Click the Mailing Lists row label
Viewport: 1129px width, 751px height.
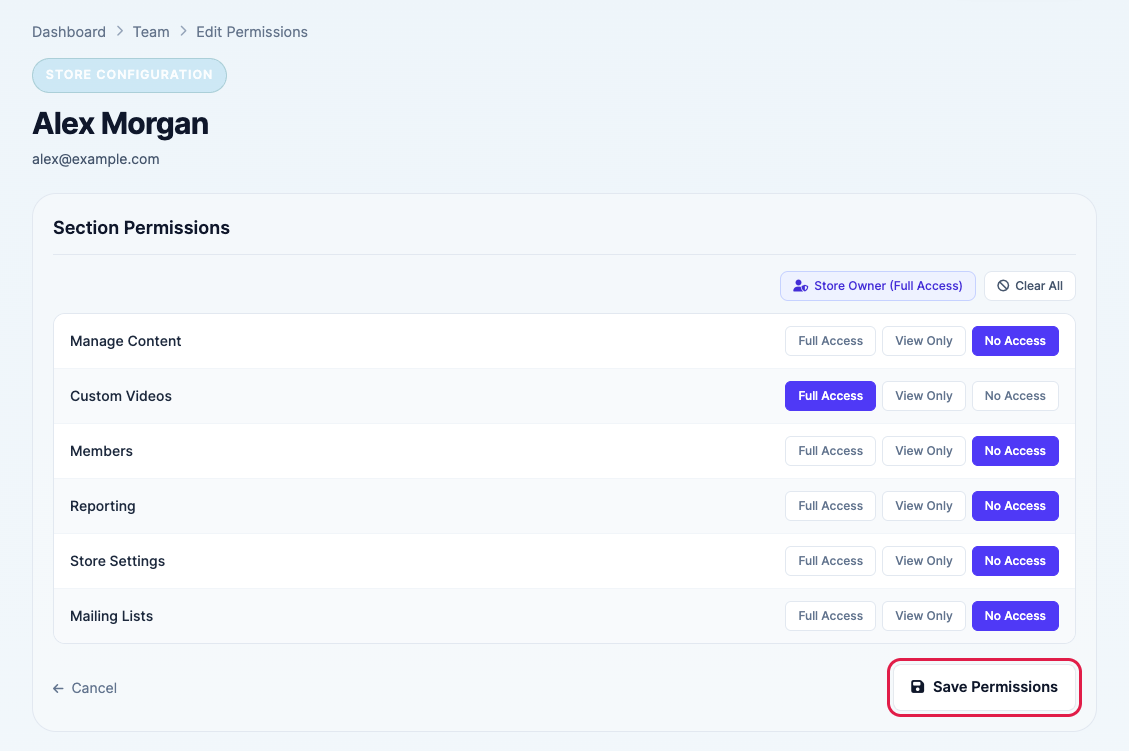pos(112,616)
